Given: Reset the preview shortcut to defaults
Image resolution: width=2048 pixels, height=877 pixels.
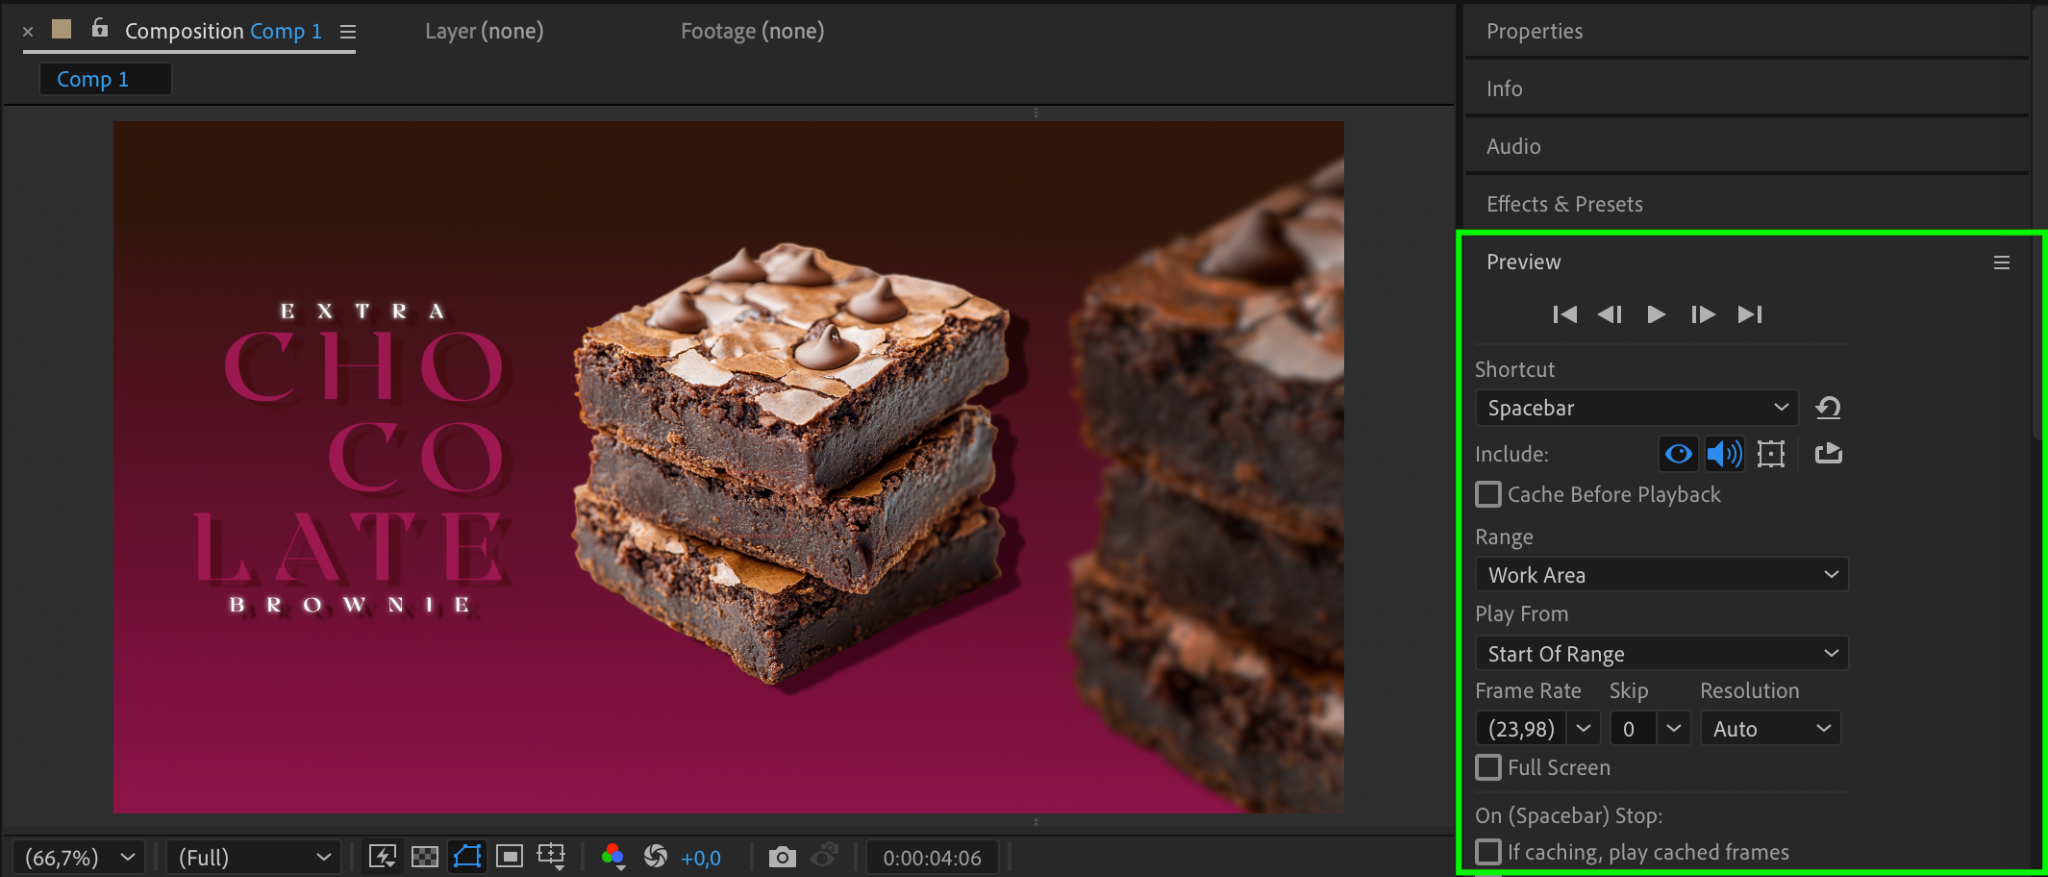Looking at the screenshot, I should tap(1828, 408).
